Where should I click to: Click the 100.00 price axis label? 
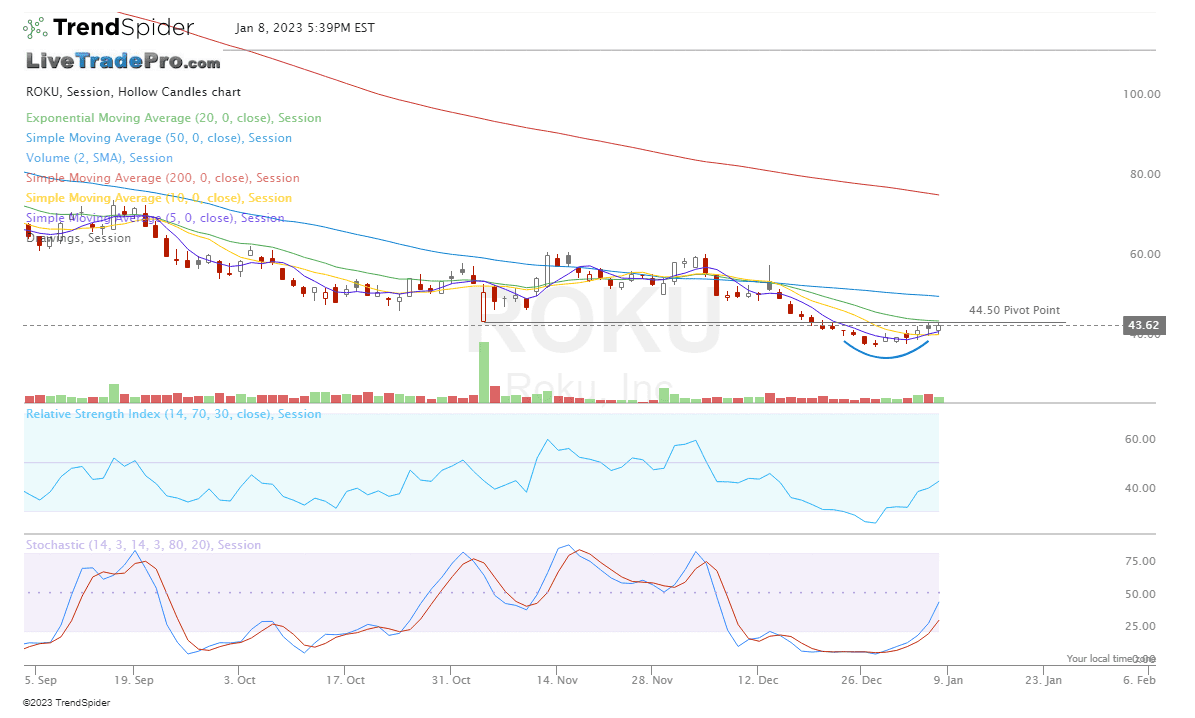pos(1142,95)
